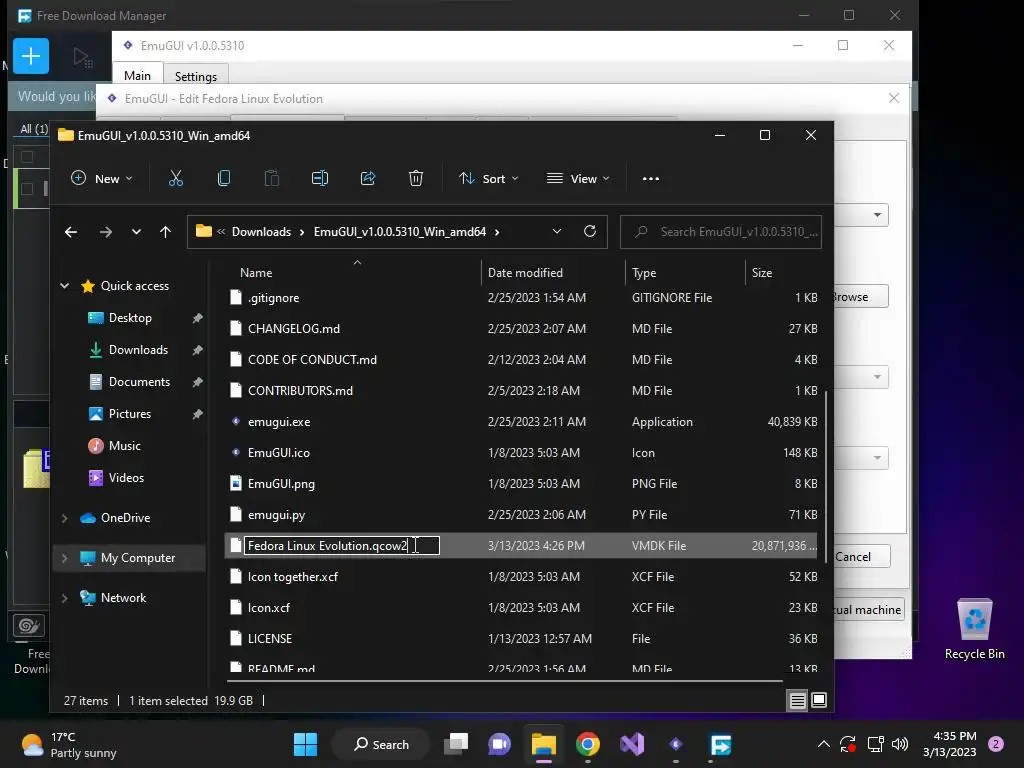Click the Copy icon in Explorer toolbar
1024x768 pixels.
[223, 178]
